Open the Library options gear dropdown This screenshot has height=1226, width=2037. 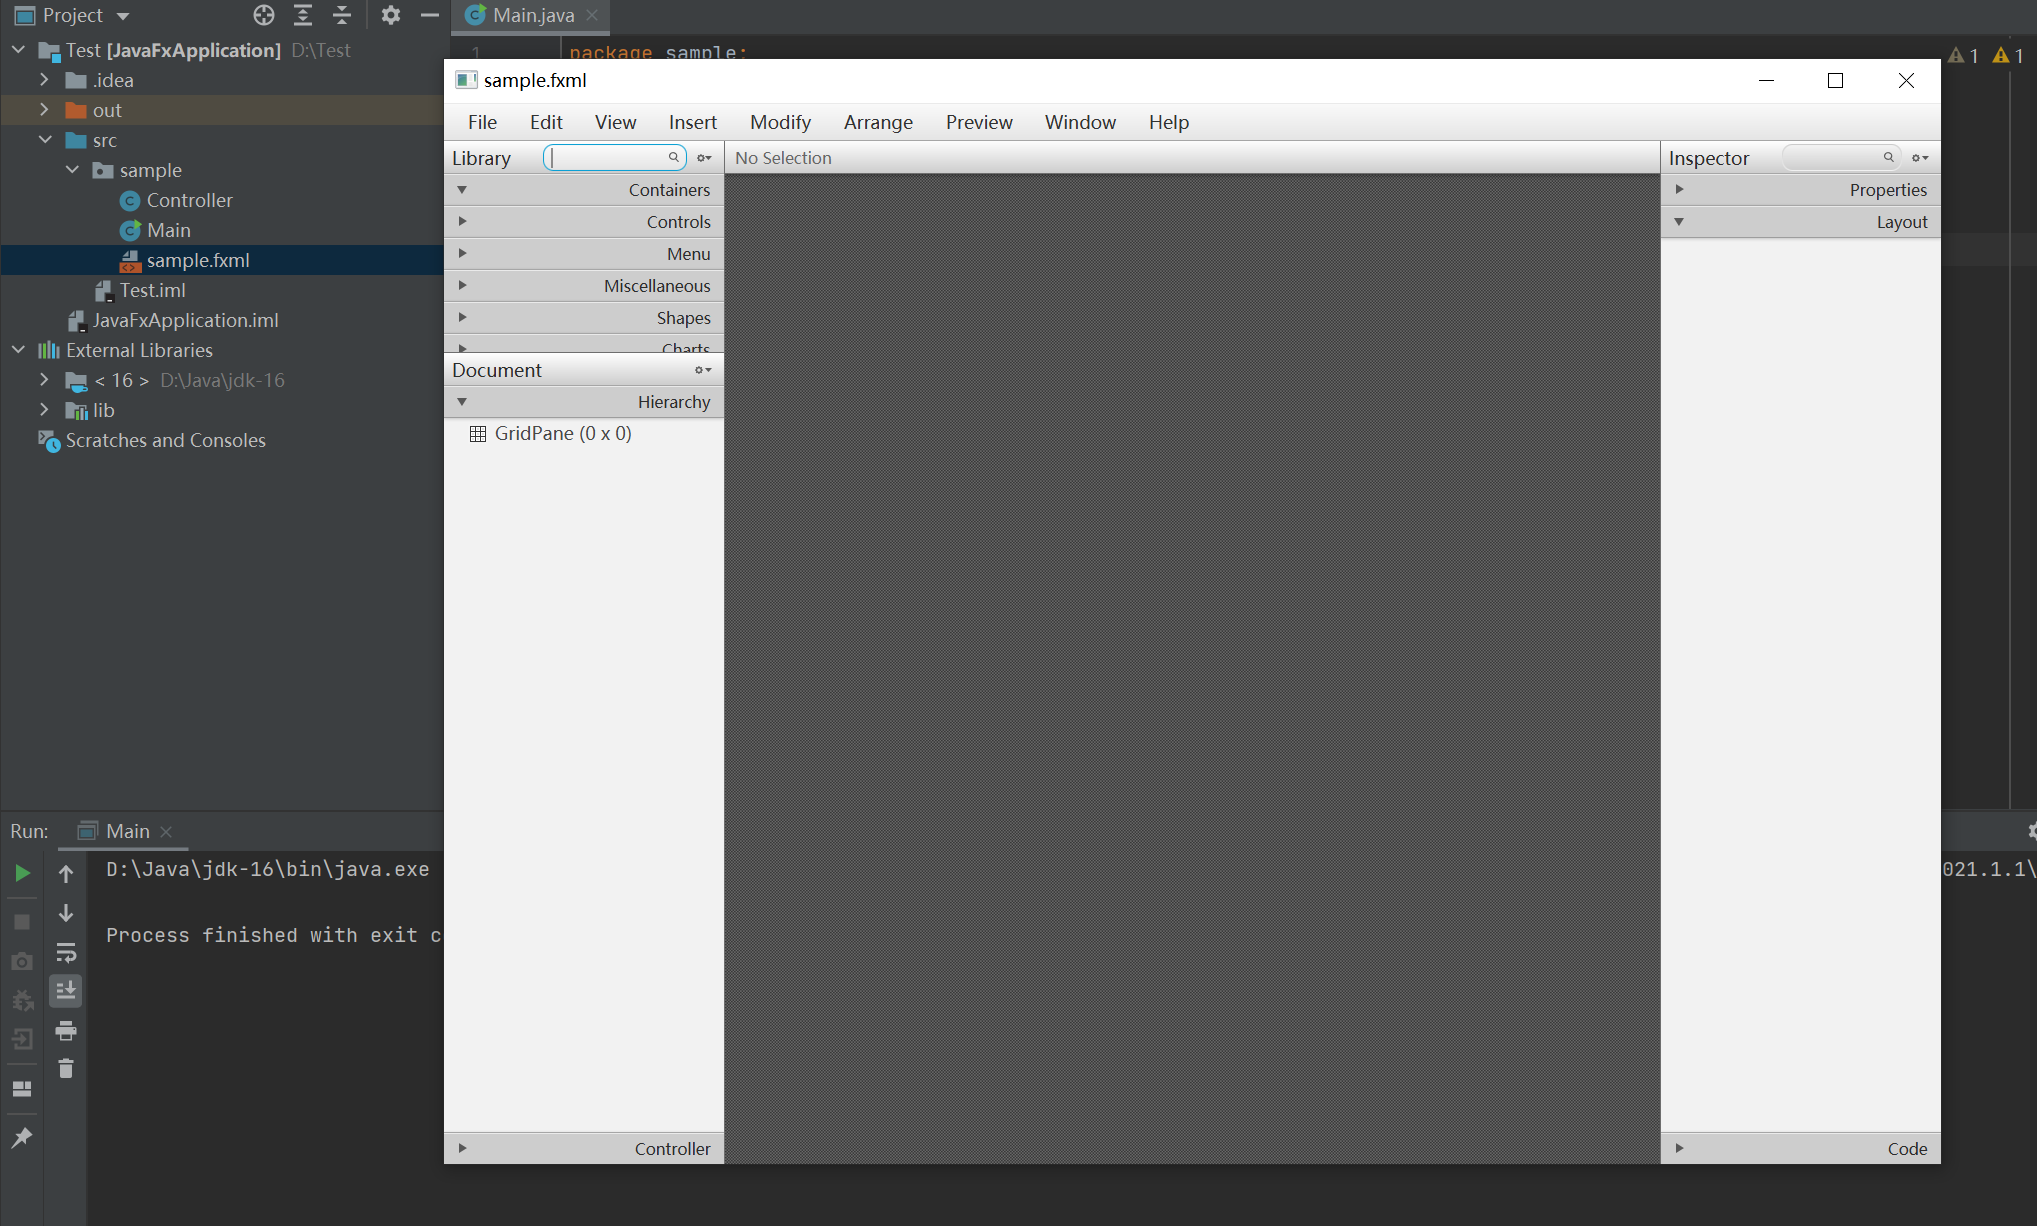click(x=705, y=158)
